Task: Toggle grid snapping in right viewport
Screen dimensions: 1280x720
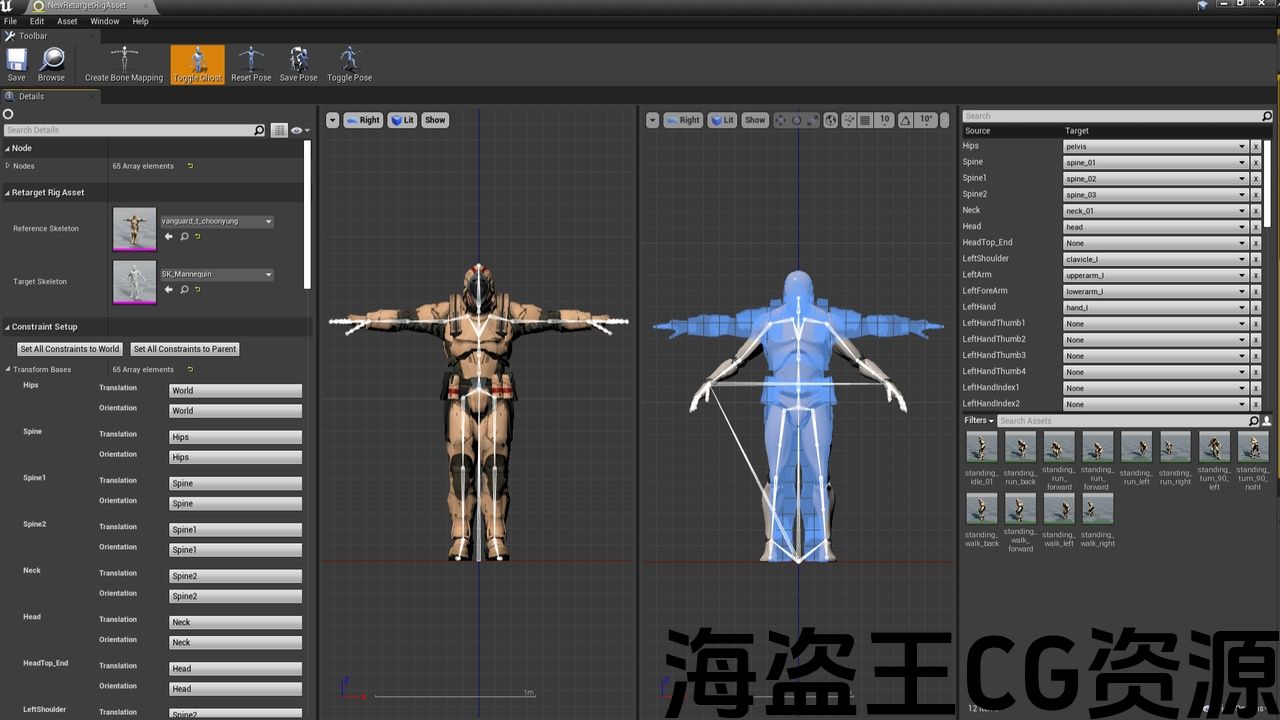Action: pyautogui.click(x=865, y=120)
